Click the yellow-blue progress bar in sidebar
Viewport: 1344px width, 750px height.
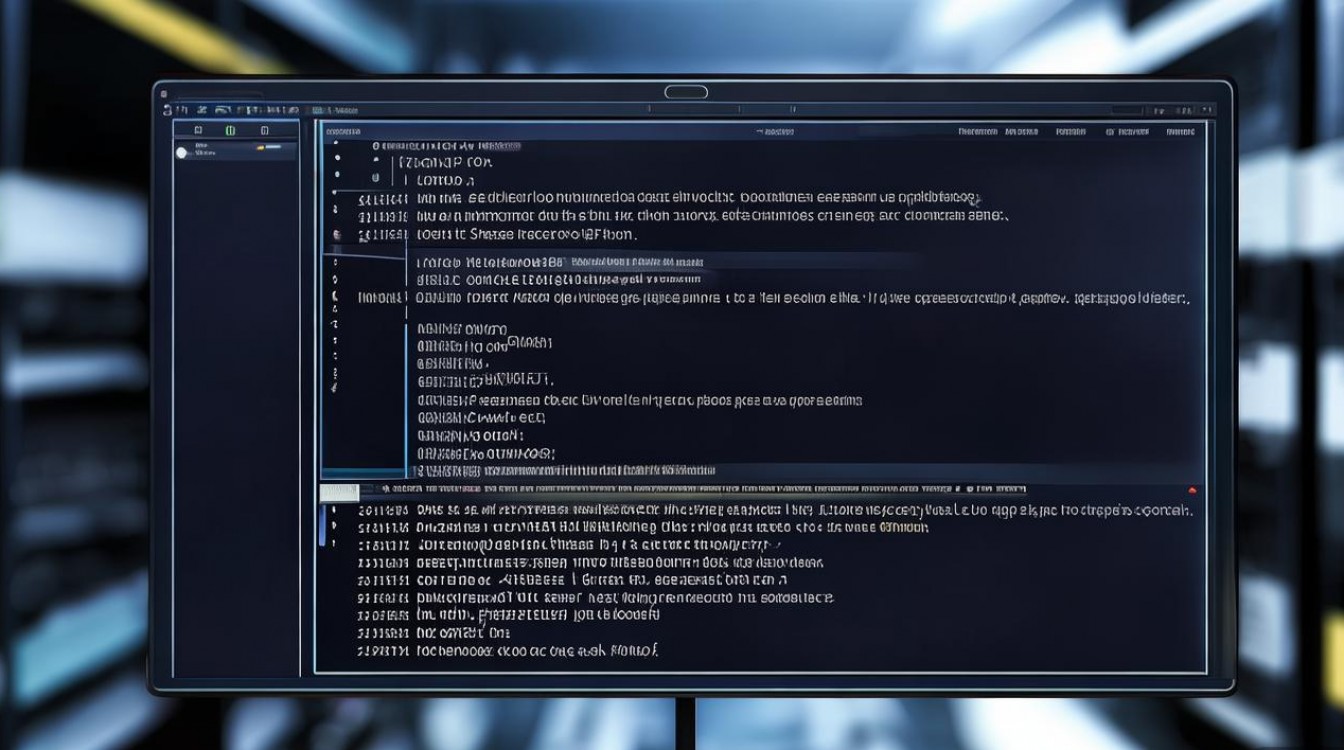276,147
